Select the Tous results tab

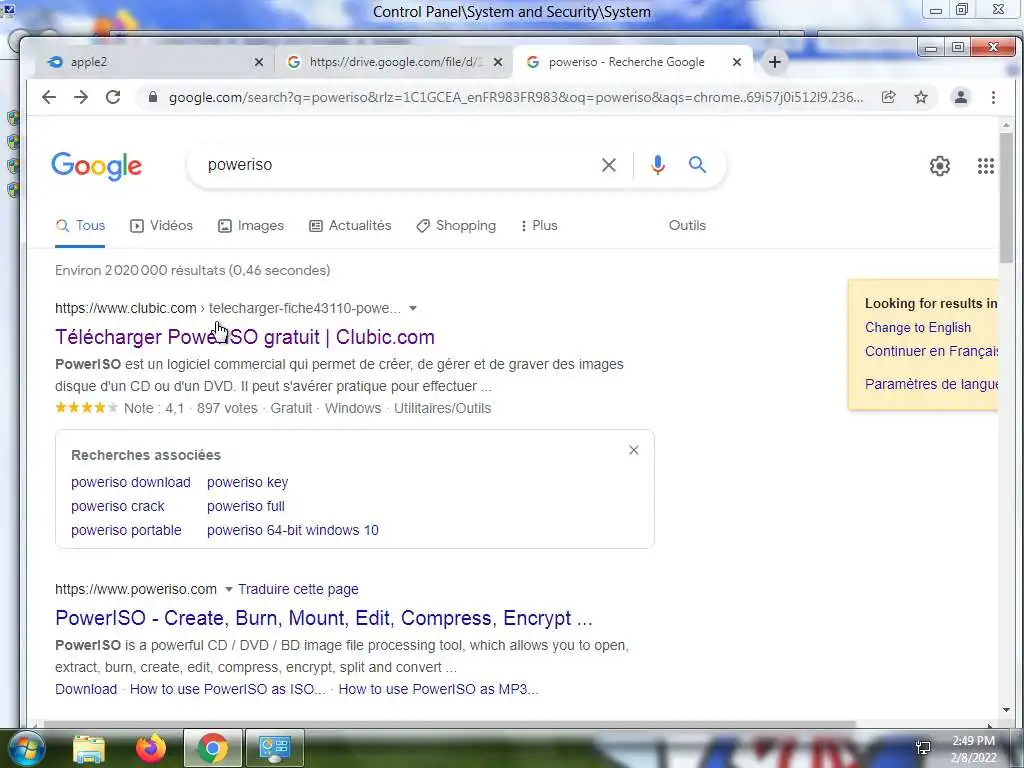tap(80, 225)
